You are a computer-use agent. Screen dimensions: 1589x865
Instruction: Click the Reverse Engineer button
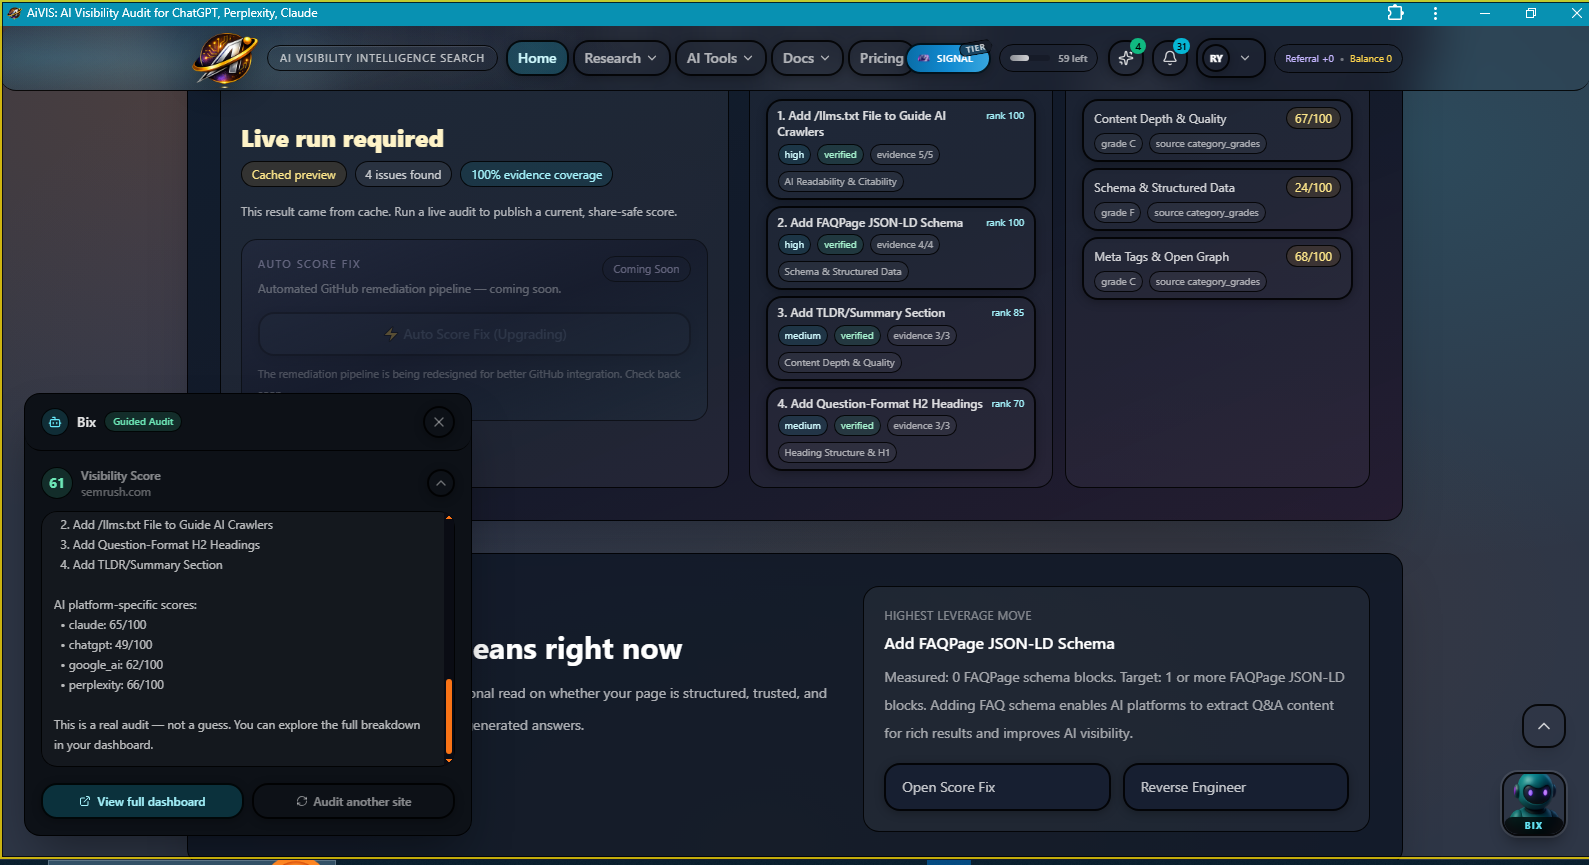1235,787
